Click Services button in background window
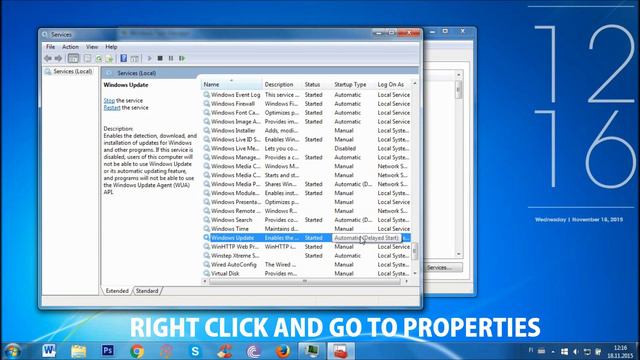640x360 pixels. point(443,267)
